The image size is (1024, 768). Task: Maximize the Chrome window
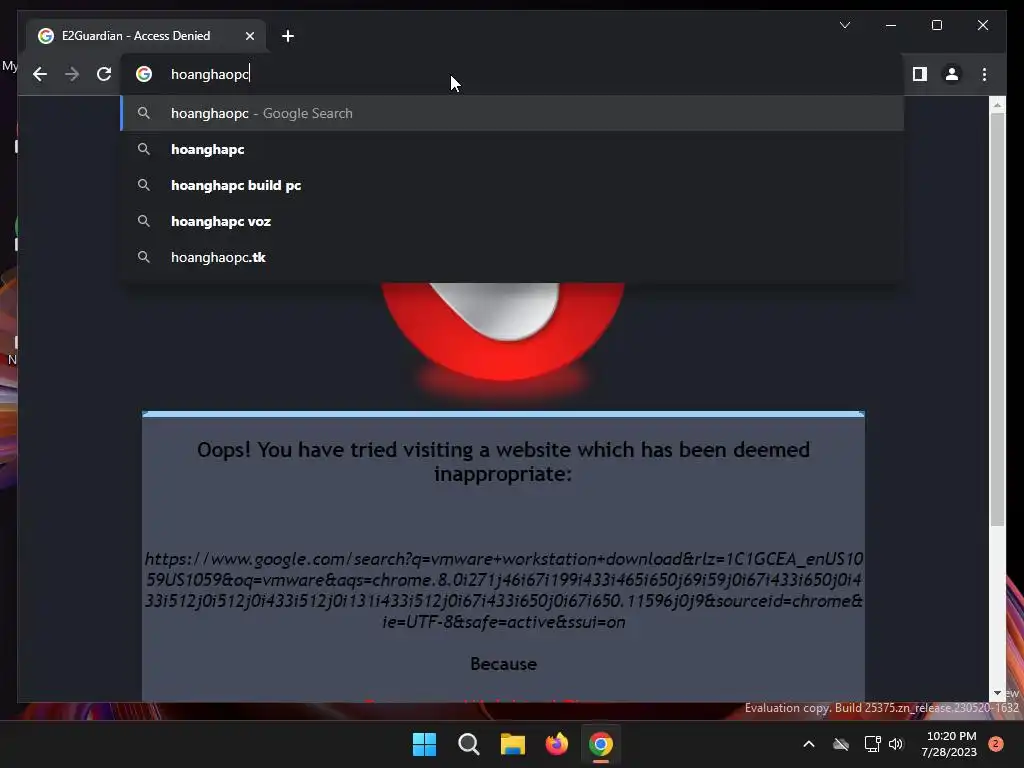tap(936, 25)
